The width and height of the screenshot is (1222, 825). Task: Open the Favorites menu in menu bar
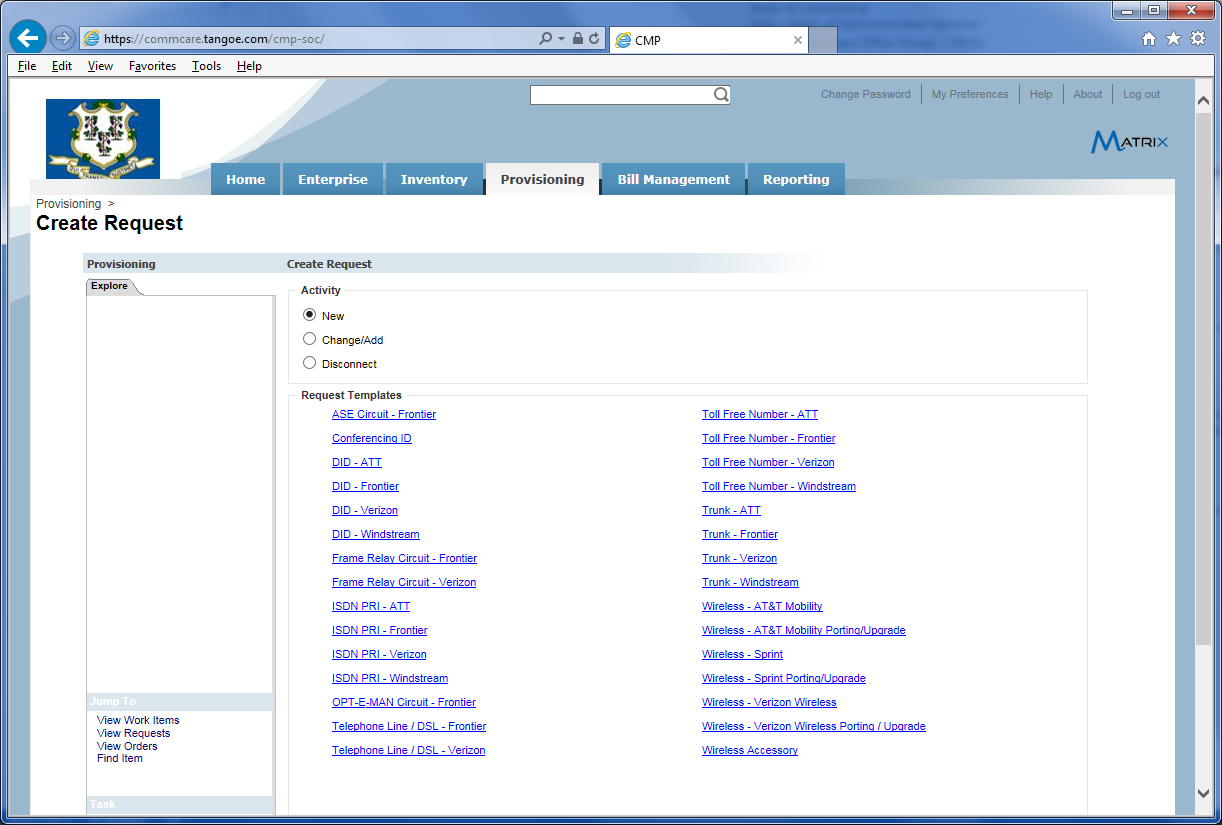(152, 66)
